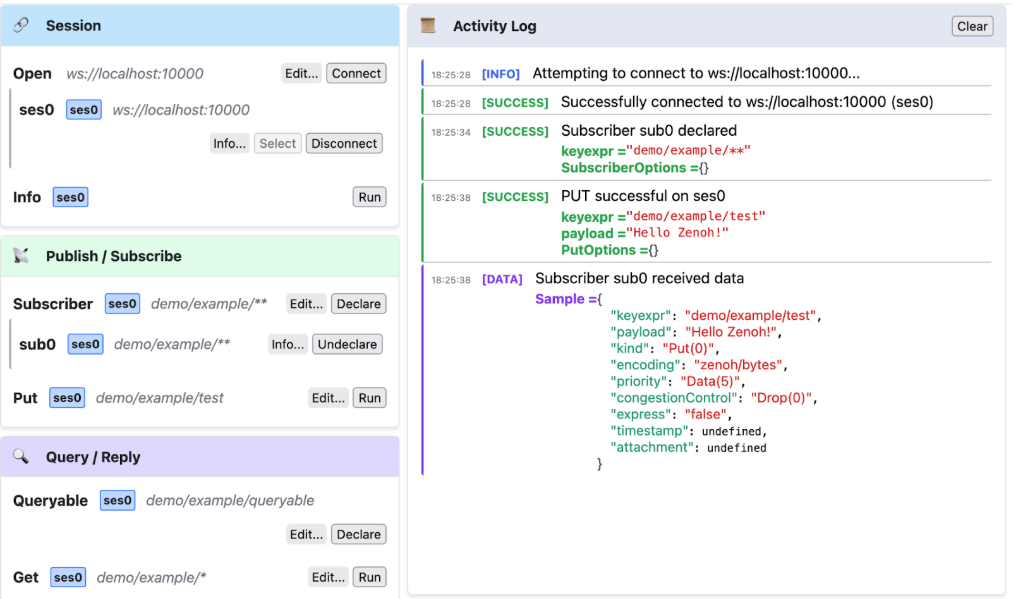Click the ses0 badge in the Session list
Viewport: 1013px width, 599px height.
click(82, 109)
